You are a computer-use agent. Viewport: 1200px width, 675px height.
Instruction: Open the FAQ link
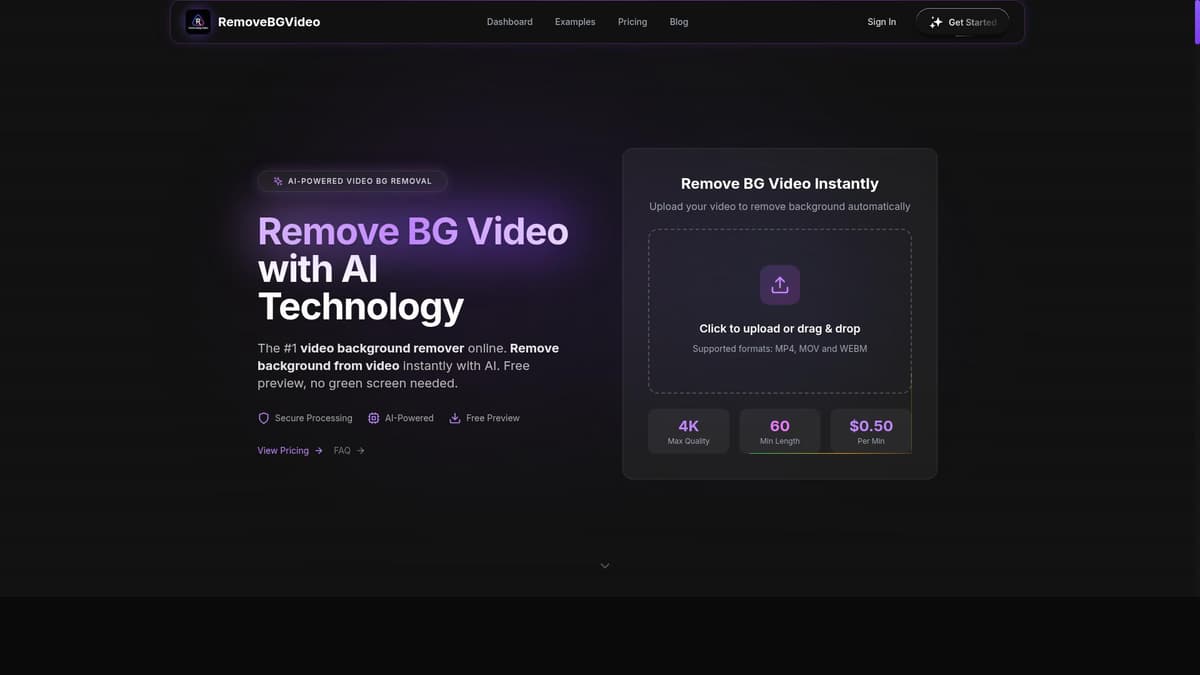pos(343,450)
